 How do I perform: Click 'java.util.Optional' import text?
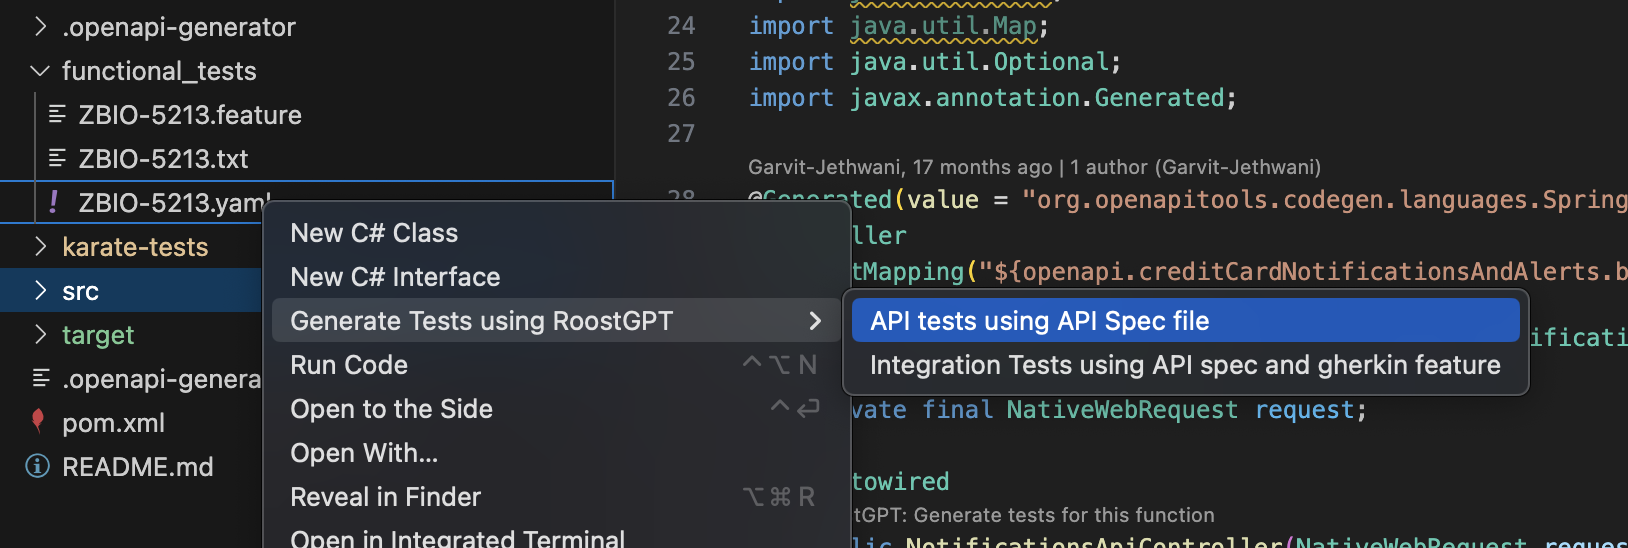pyautogui.click(x=979, y=62)
